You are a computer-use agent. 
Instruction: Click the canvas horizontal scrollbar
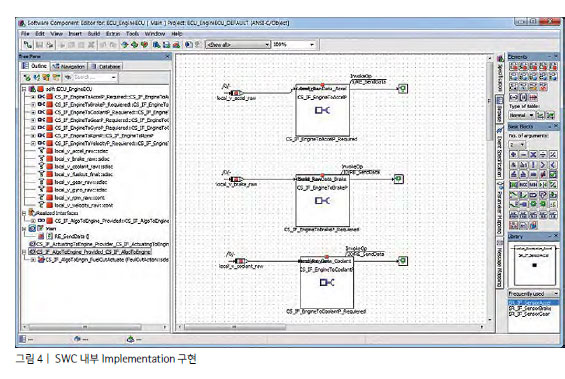click(330, 327)
